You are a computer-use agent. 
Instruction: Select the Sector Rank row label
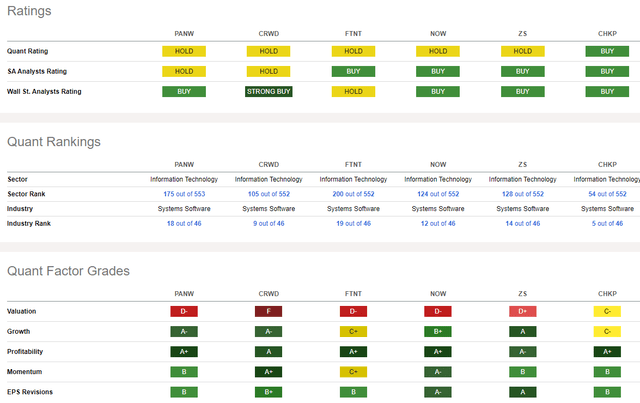pos(26,194)
